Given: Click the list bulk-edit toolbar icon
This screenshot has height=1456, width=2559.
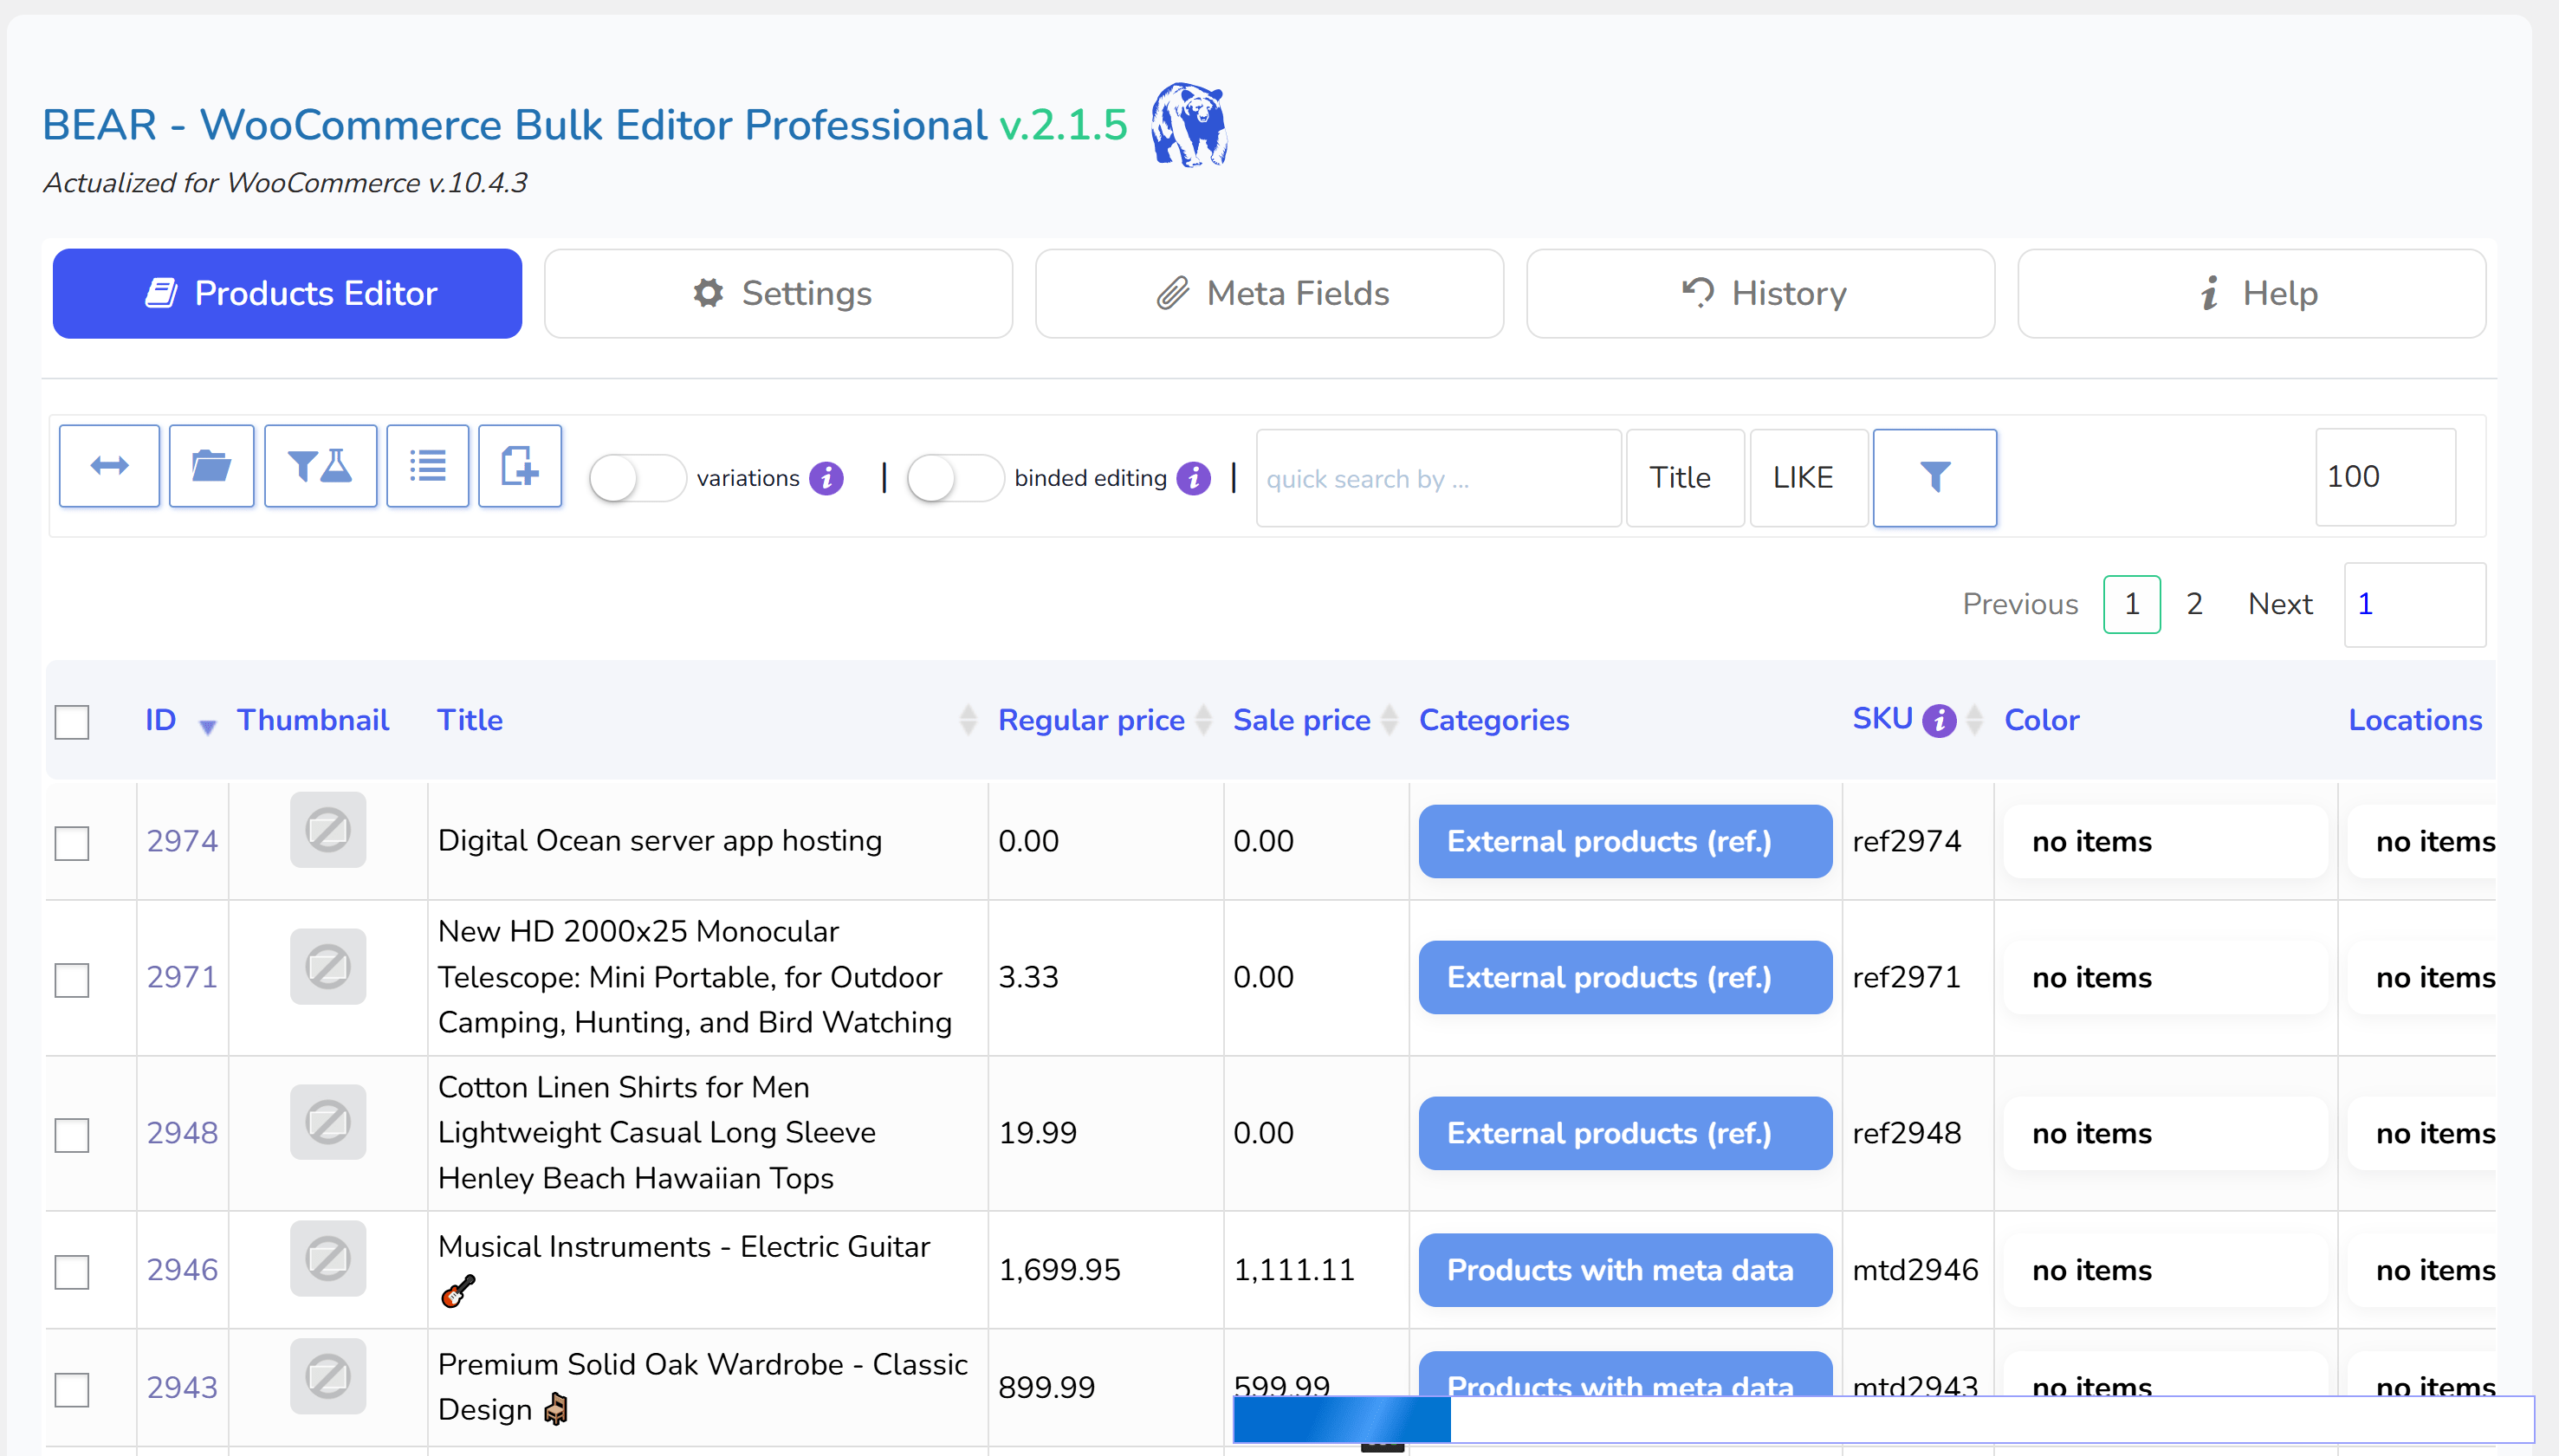Looking at the screenshot, I should click(427, 466).
